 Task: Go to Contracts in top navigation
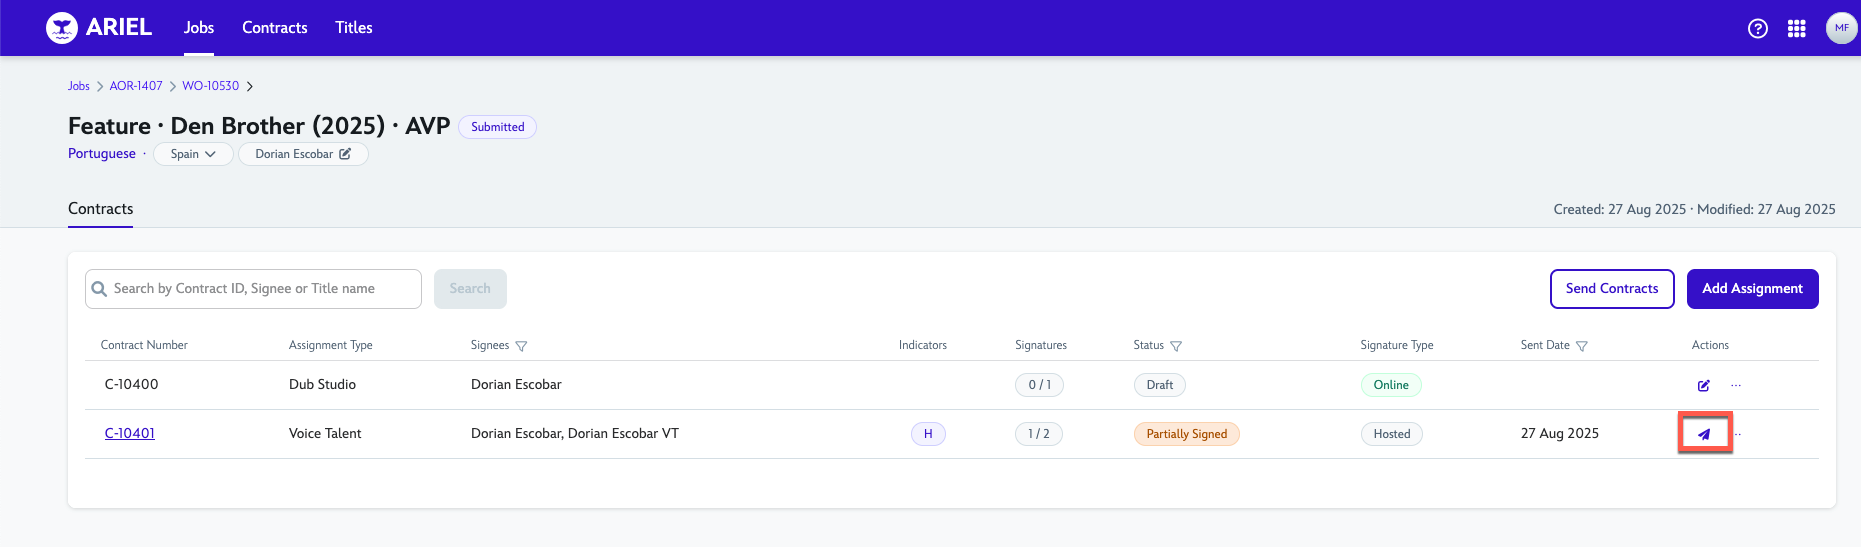point(274,28)
